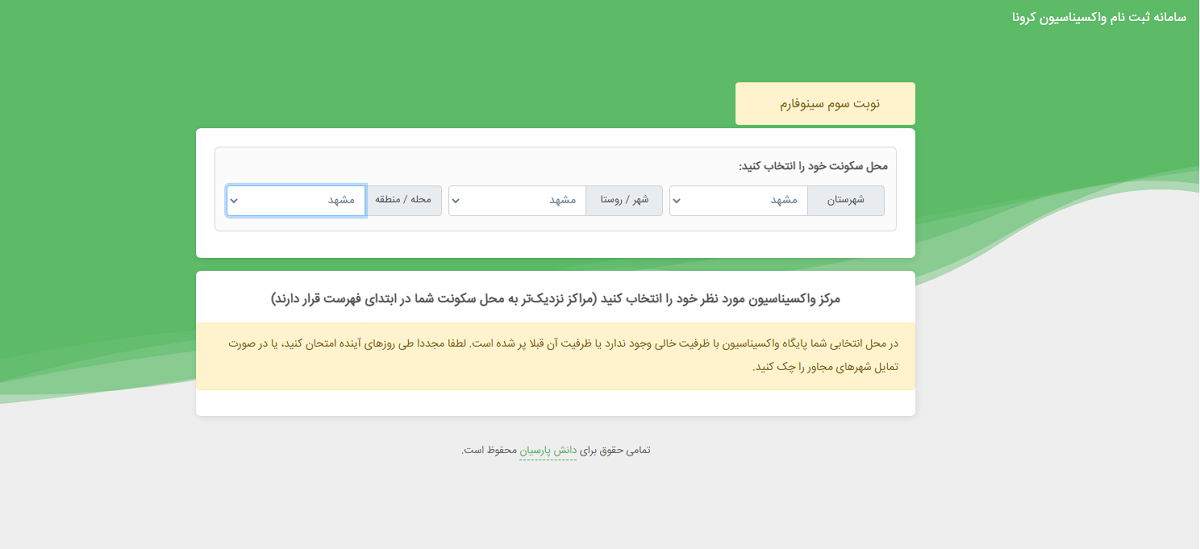The height and width of the screenshot is (549, 1200).
Task: Click the yellow warning message about empty capacity
Action: [556, 356]
